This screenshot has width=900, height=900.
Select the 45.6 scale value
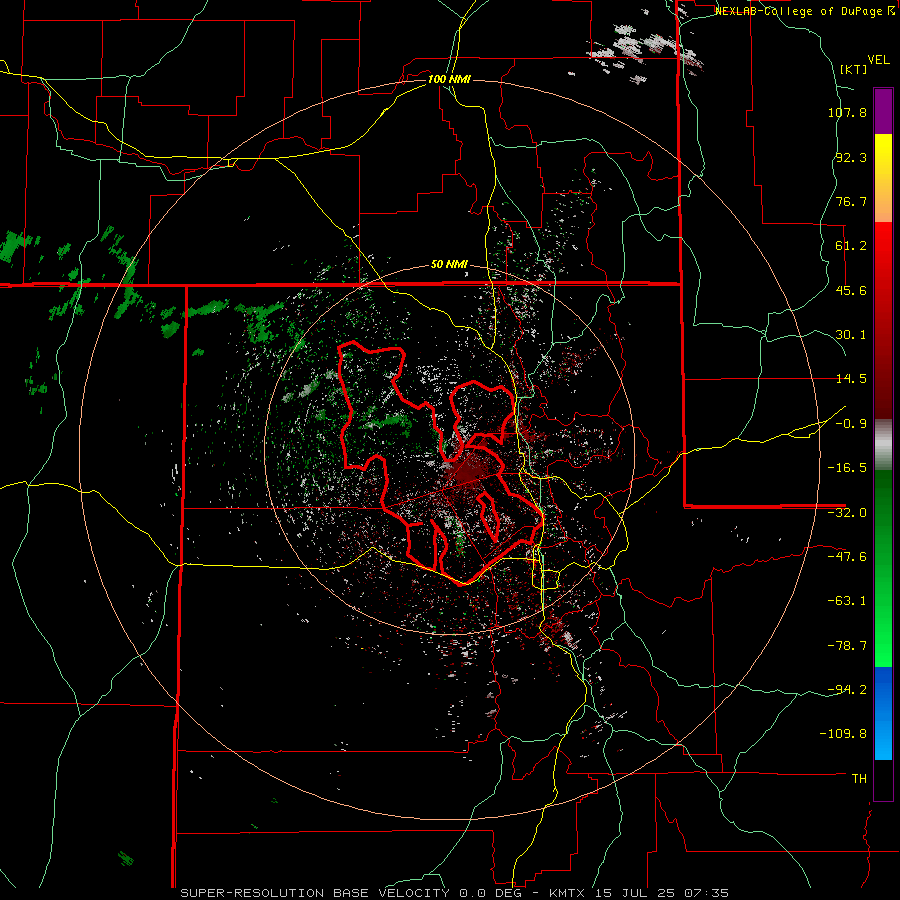point(851,290)
